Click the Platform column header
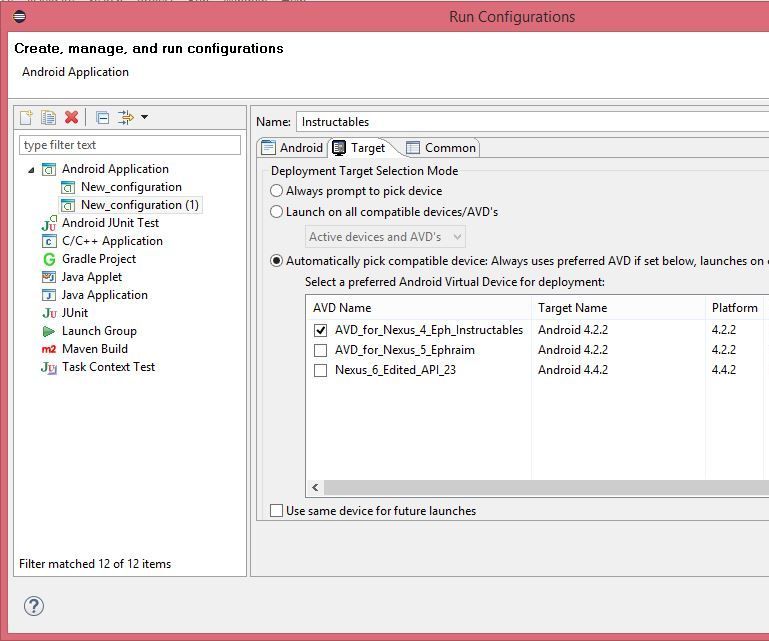 (734, 308)
